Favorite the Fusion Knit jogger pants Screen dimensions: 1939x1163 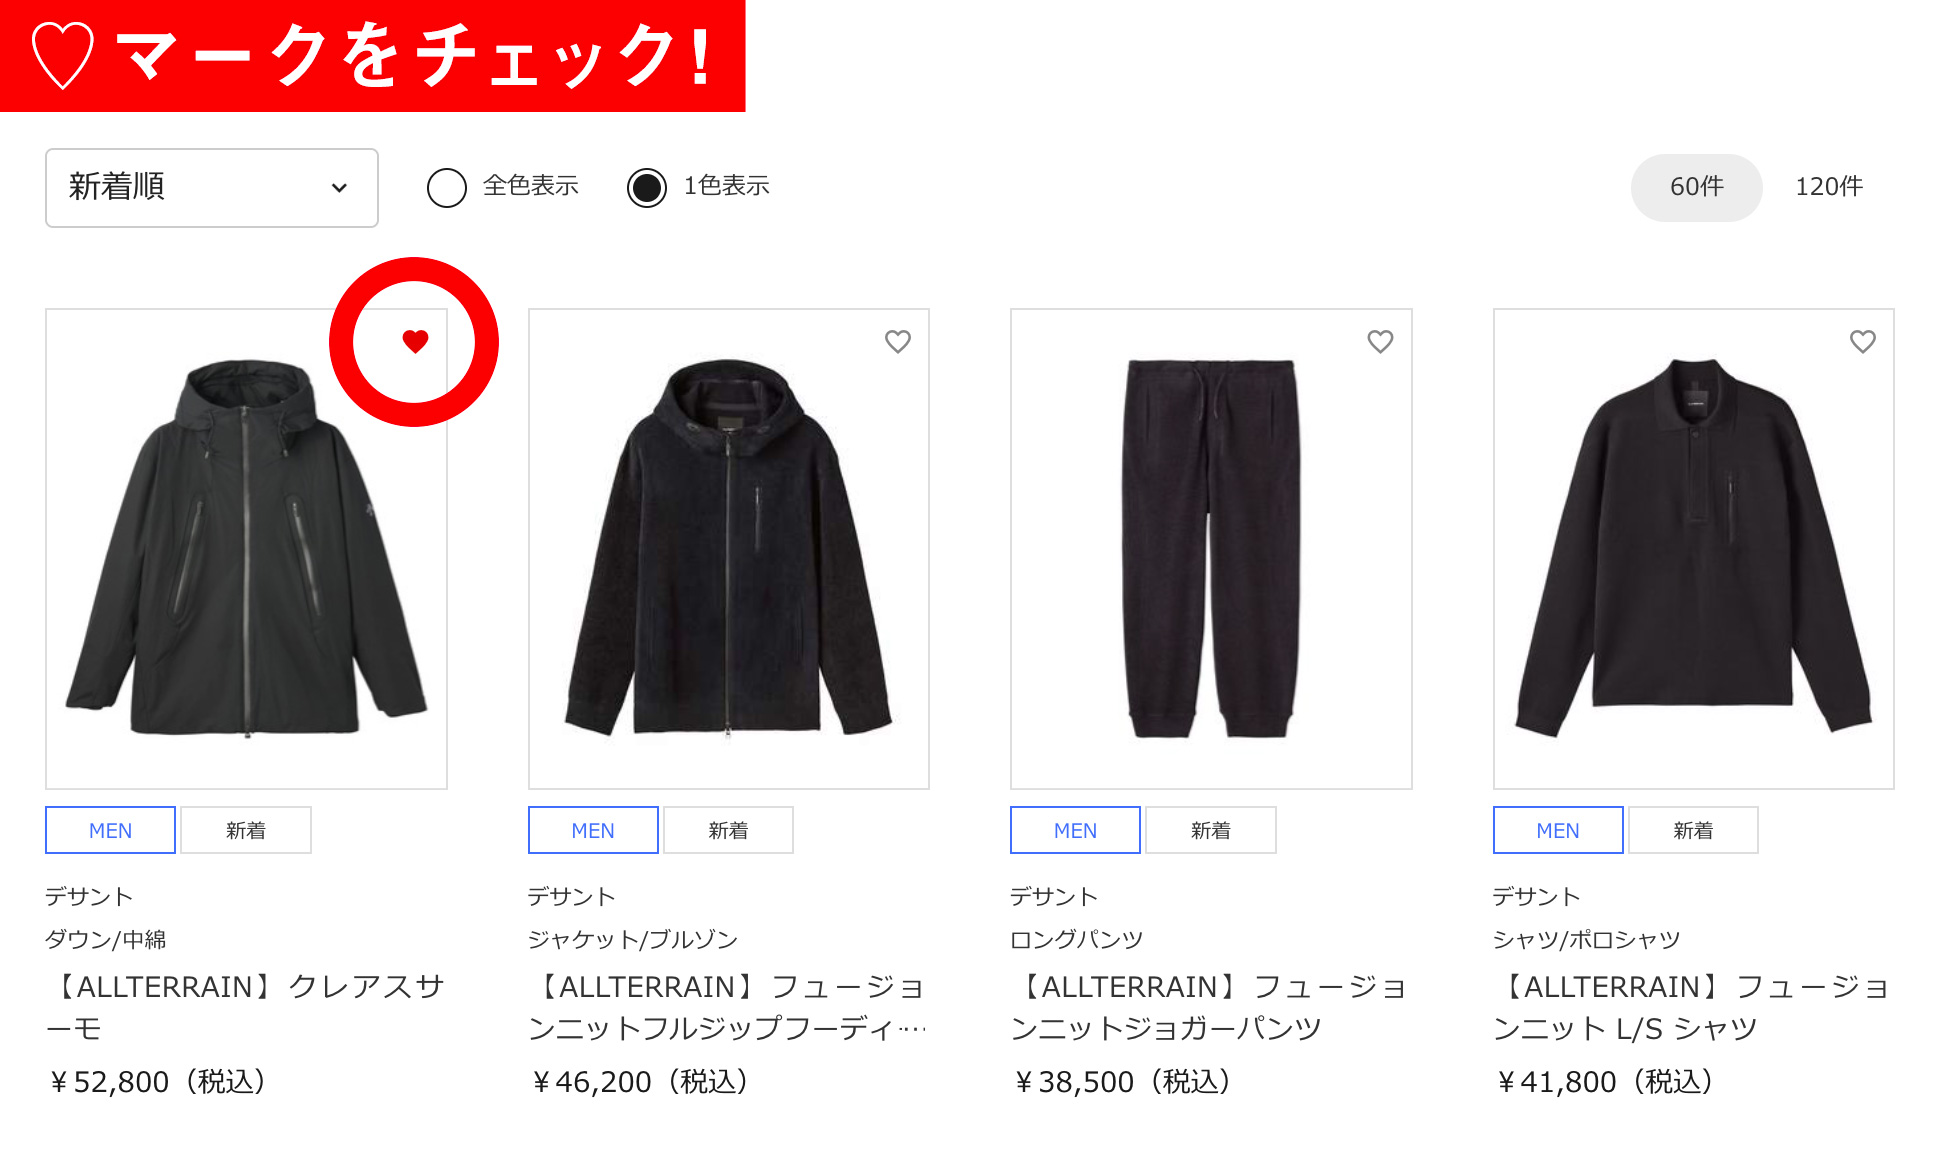click(1380, 342)
